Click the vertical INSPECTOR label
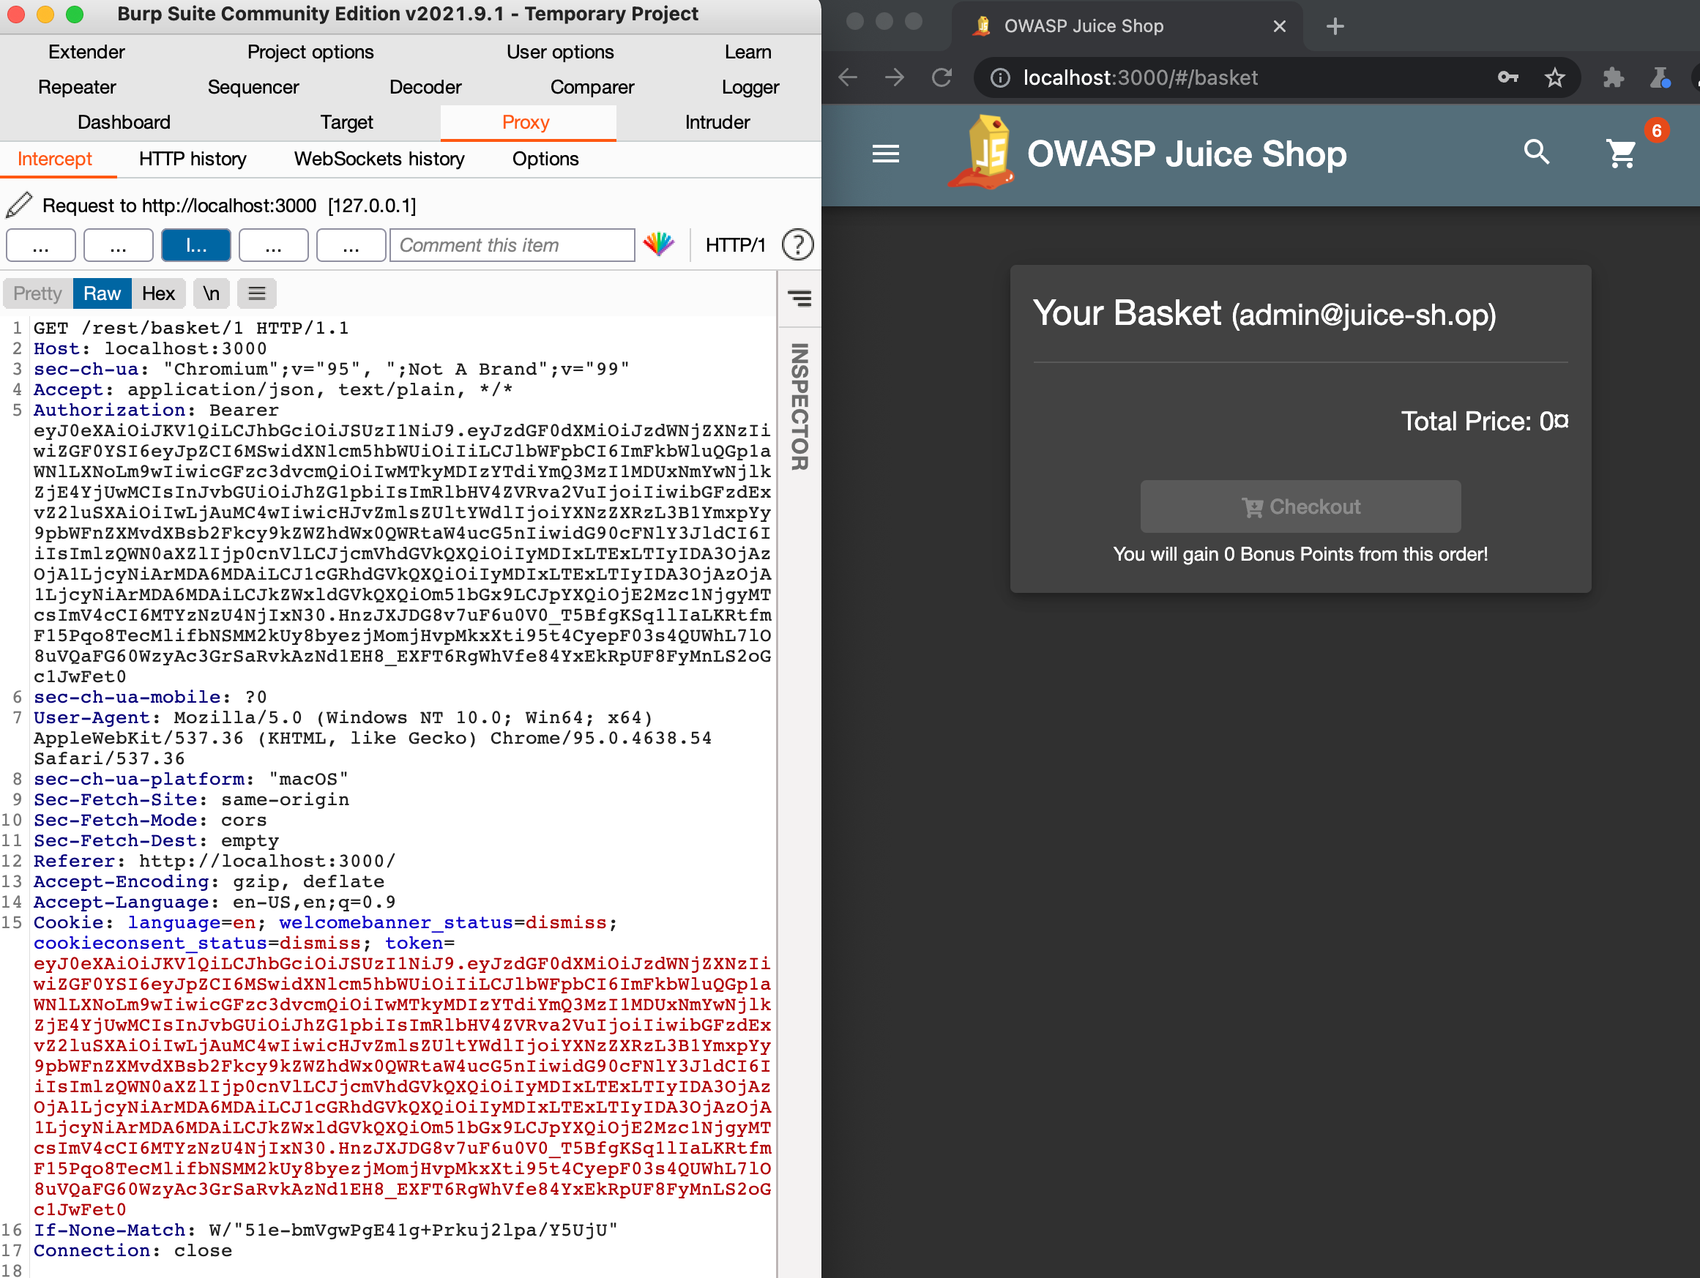 click(800, 406)
